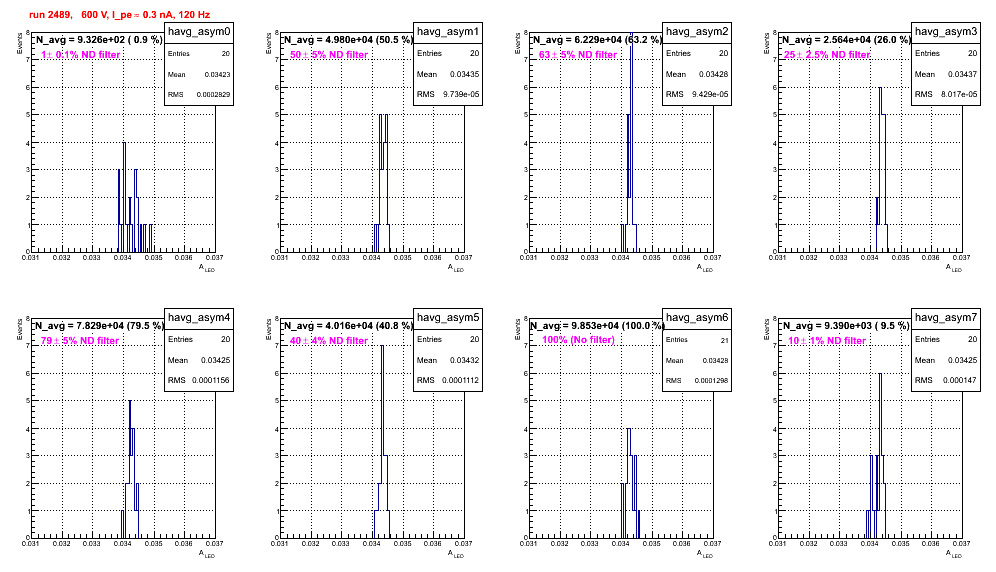Select the havg_asym3 stats box title

pyautogui.click(x=946, y=31)
